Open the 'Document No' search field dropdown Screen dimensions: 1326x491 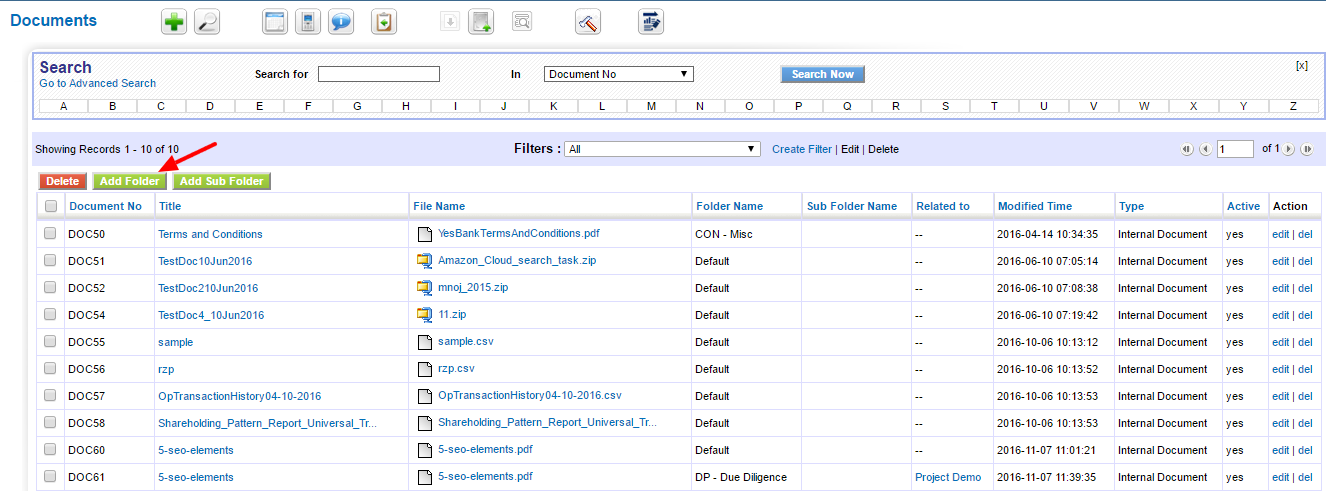point(619,74)
